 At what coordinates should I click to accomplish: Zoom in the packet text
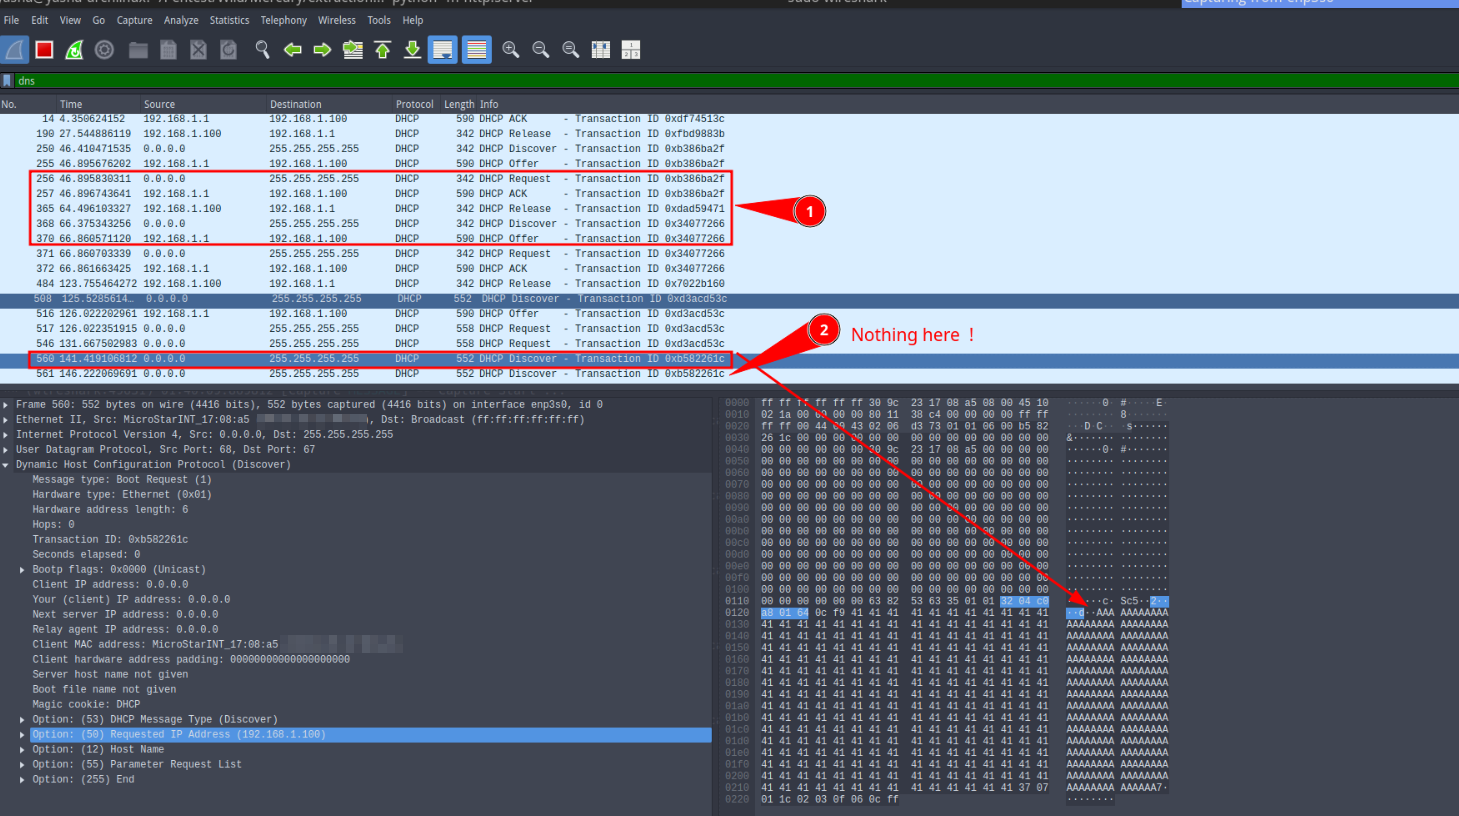tap(511, 50)
